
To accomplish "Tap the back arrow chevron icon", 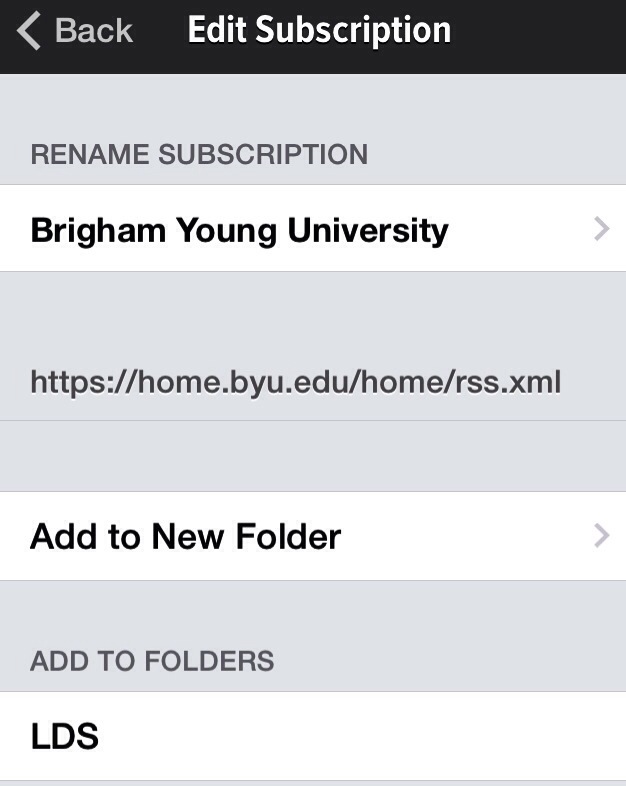I will pos(29,31).
